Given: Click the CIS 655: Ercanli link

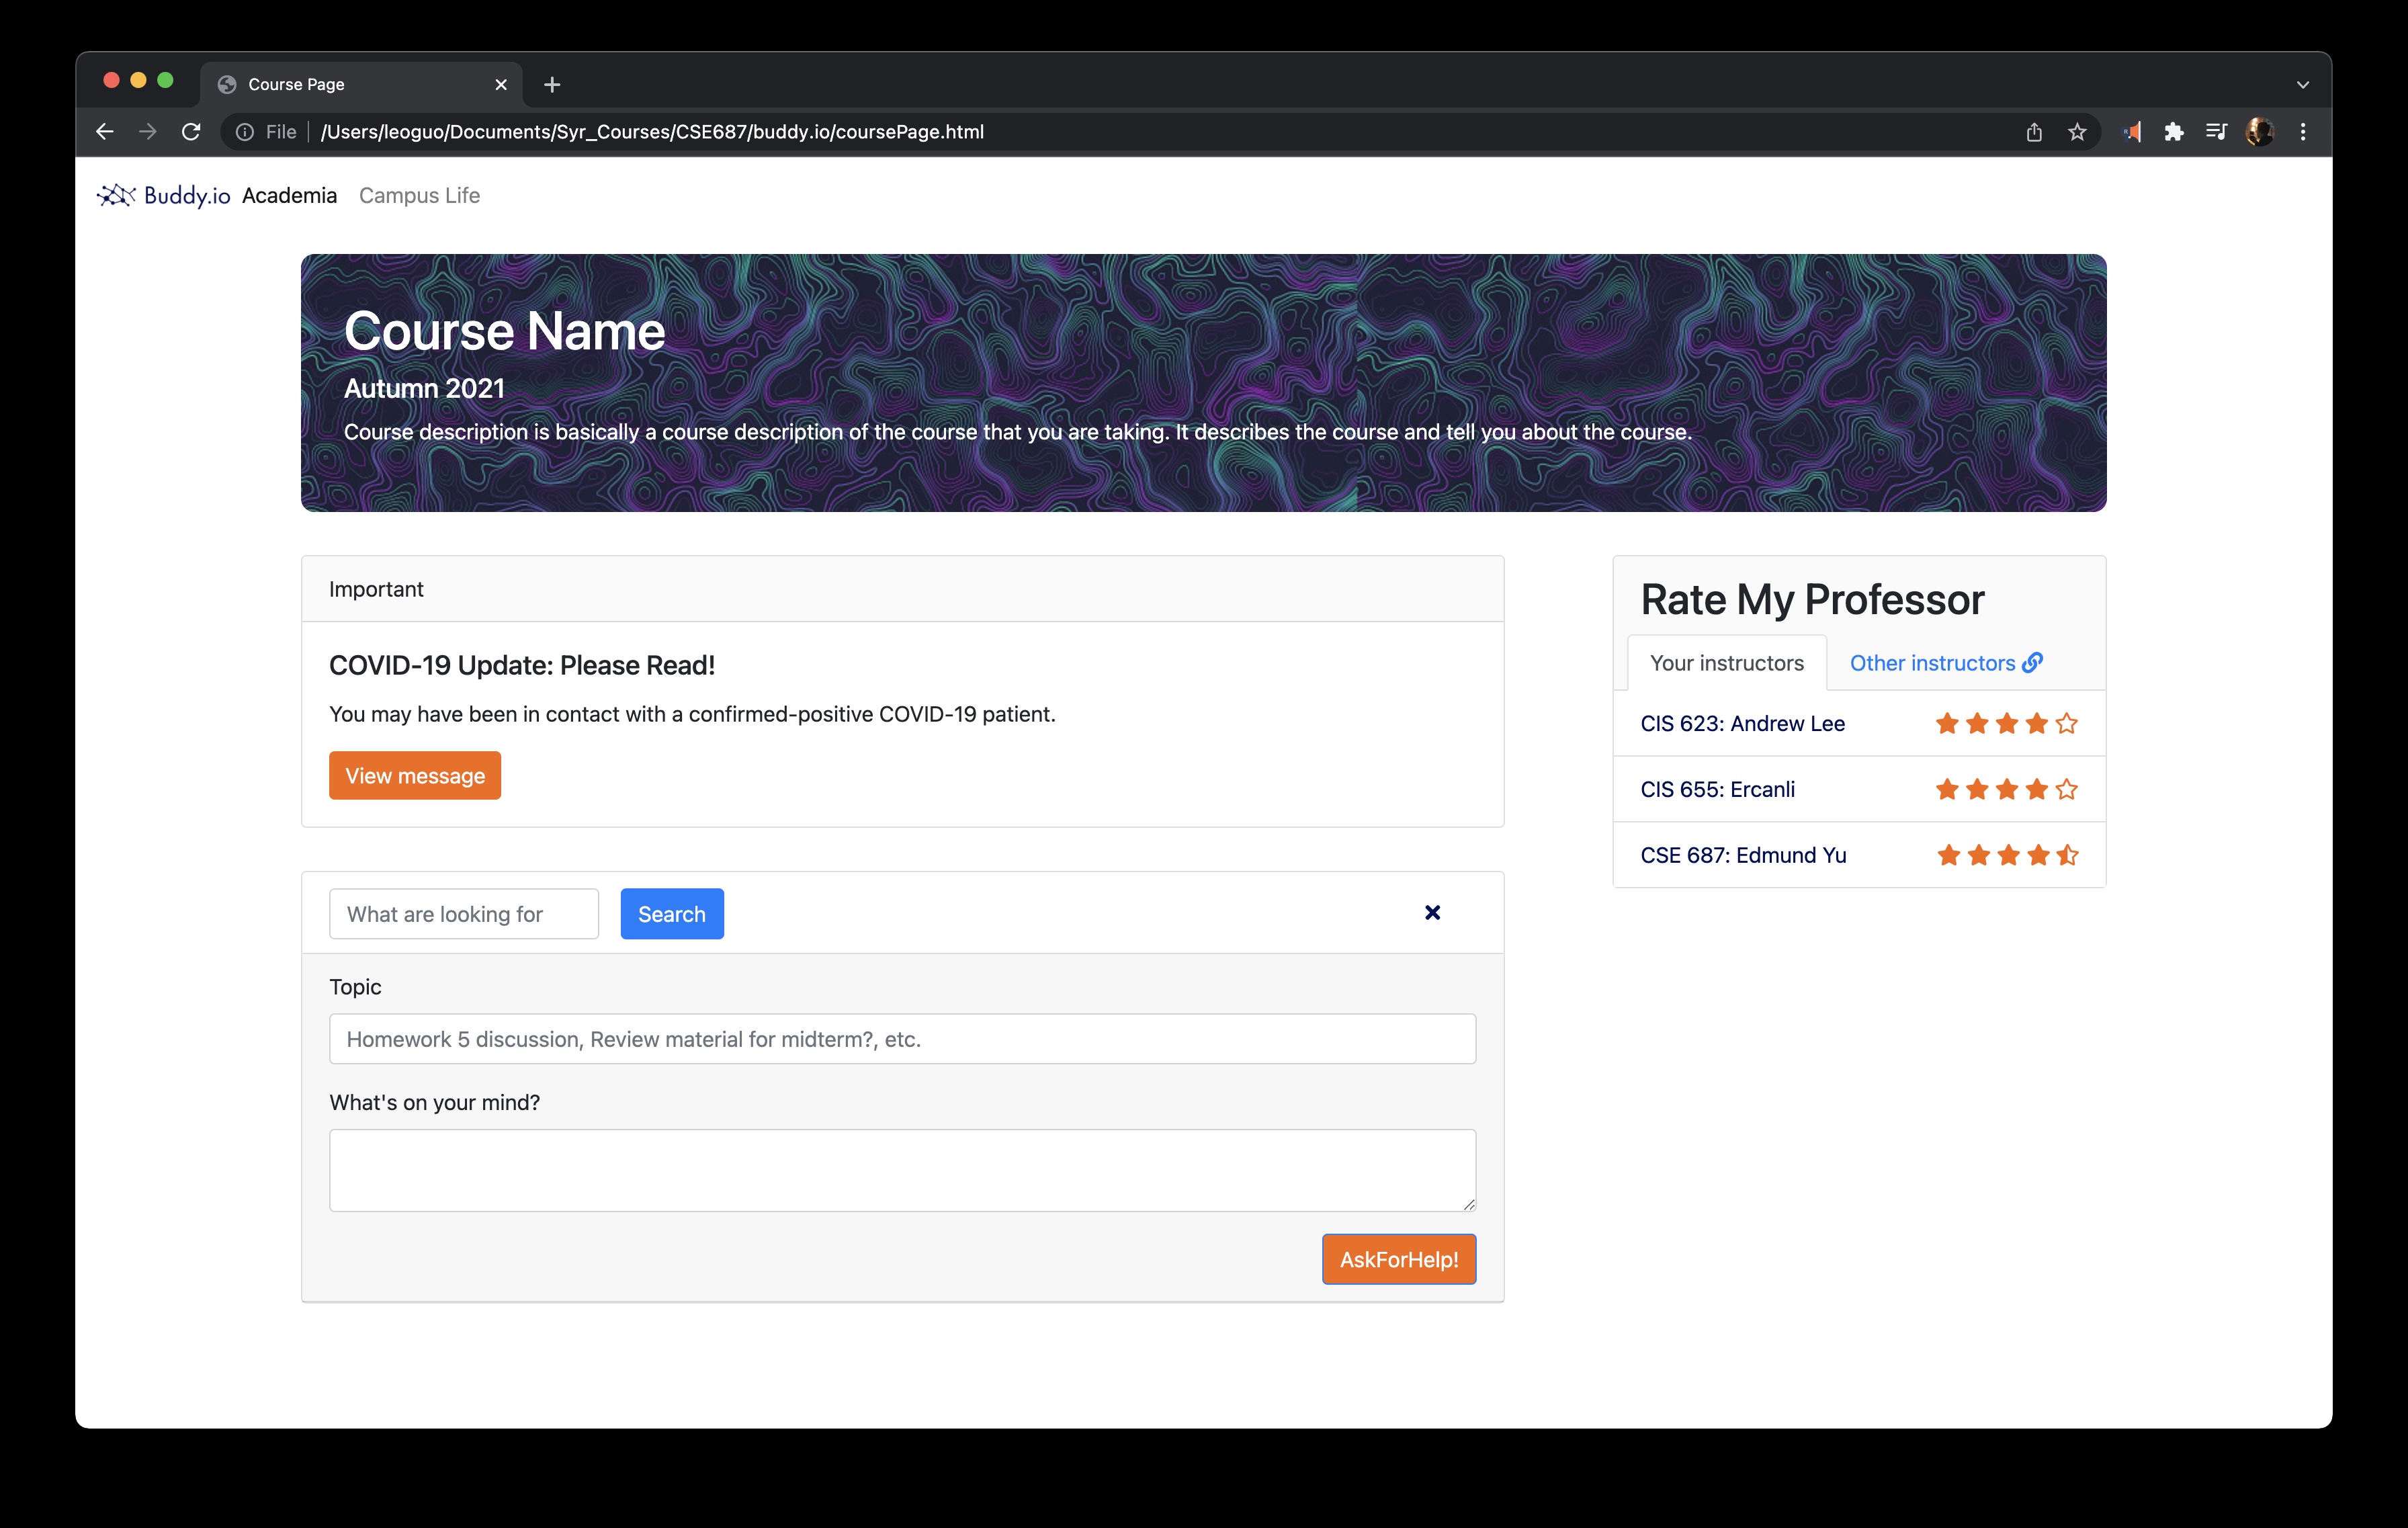Looking at the screenshot, I should (x=1717, y=789).
